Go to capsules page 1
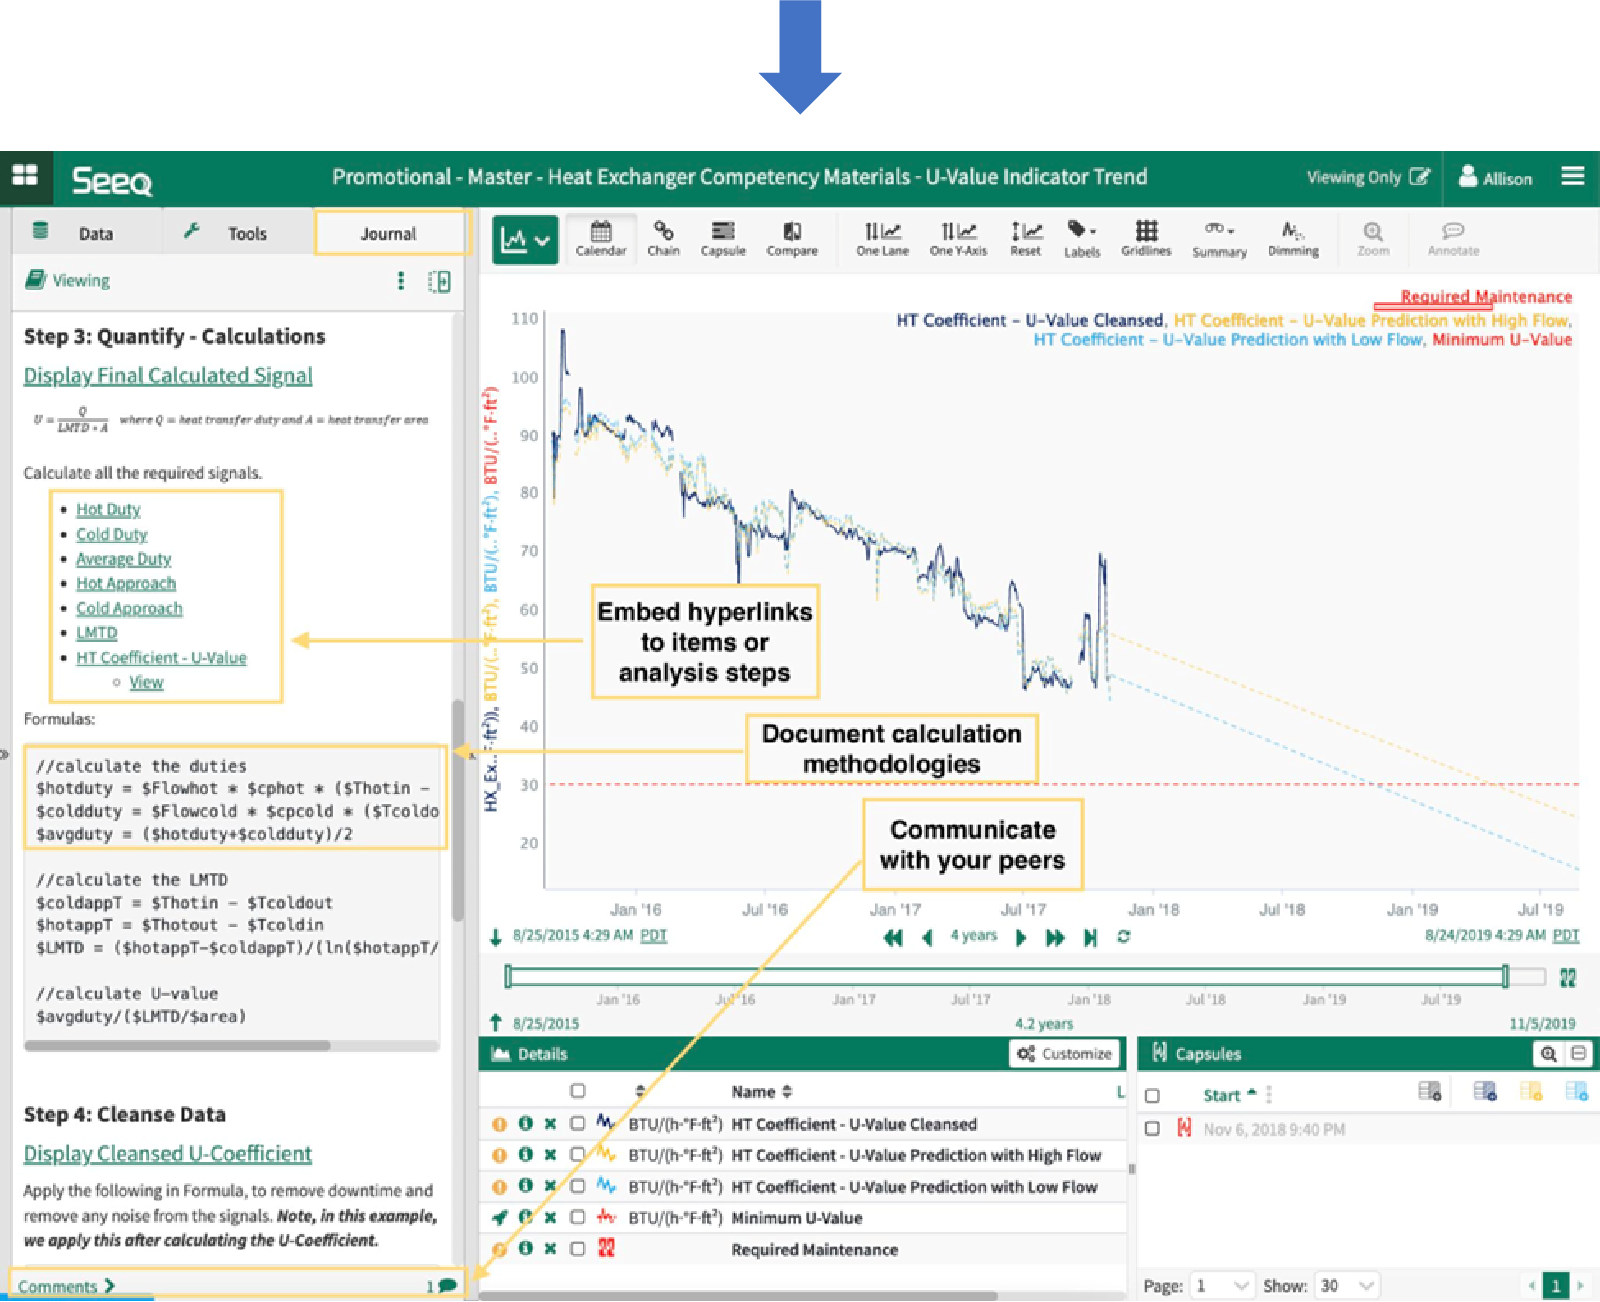This screenshot has height=1302, width=1600. [x=1555, y=1285]
